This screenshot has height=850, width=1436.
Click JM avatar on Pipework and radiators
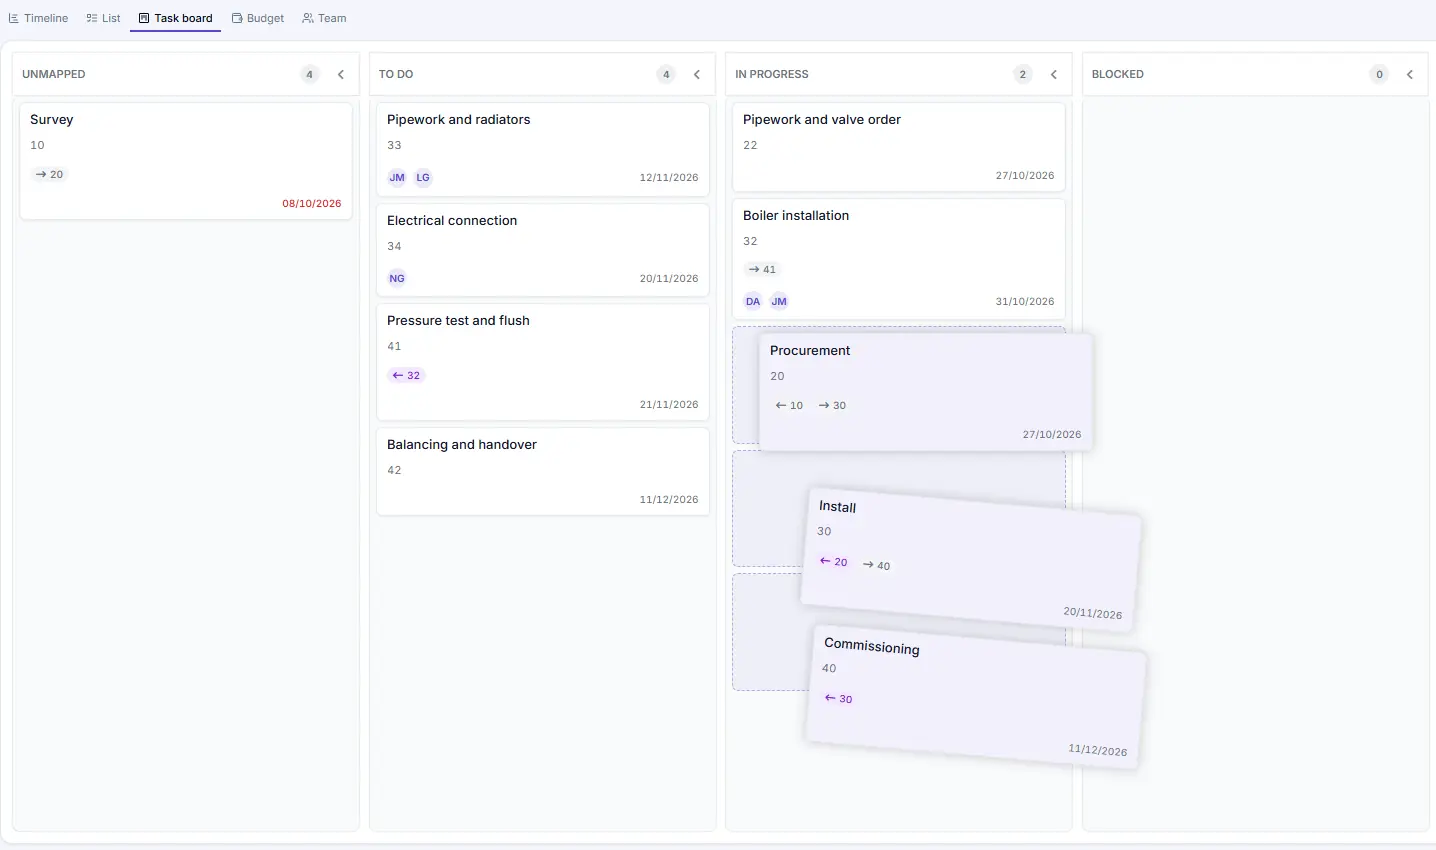(397, 177)
